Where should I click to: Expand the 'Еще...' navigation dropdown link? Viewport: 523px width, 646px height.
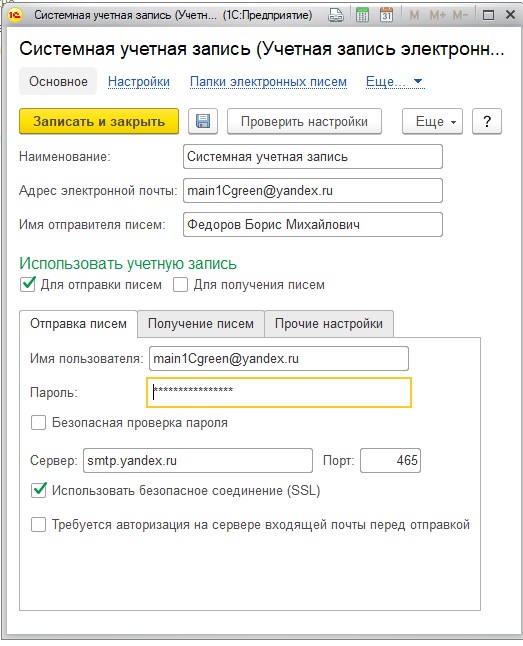pos(394,82)
